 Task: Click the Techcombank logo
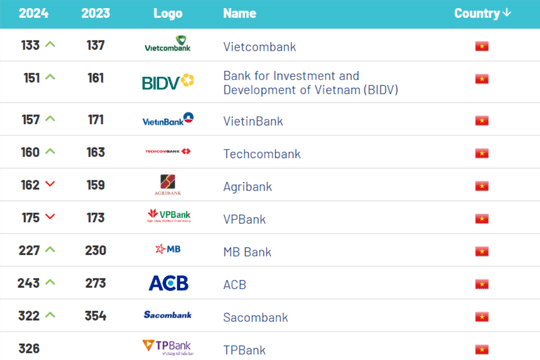pos(168,151)
